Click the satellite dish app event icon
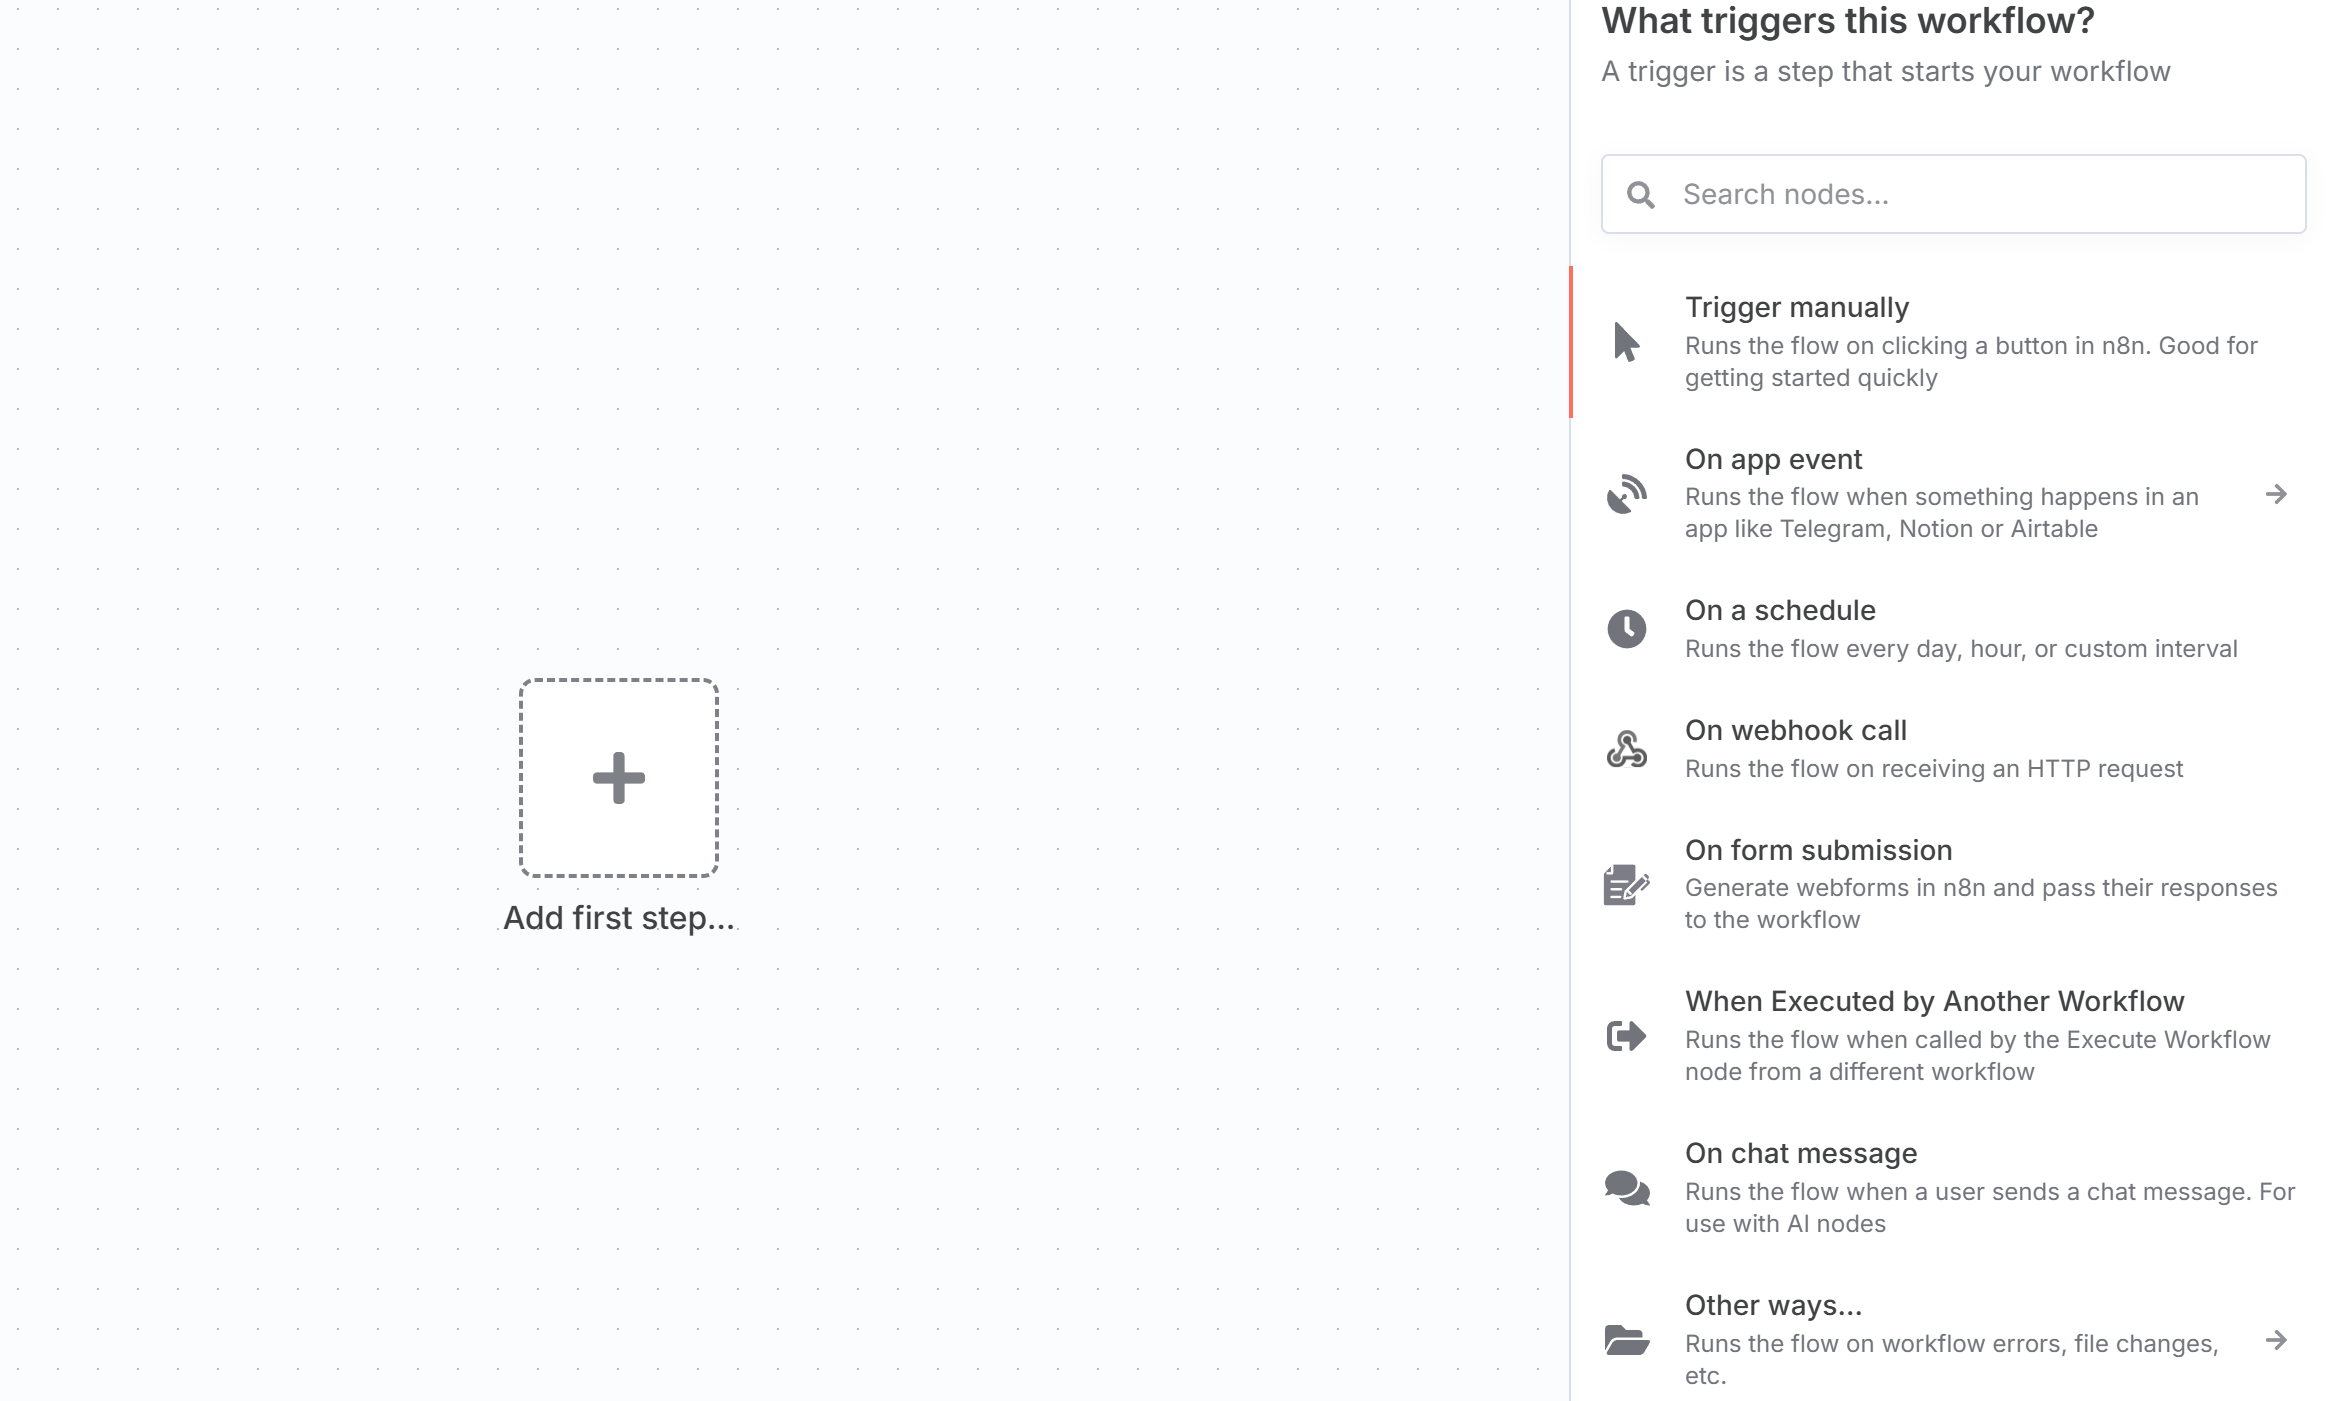2330x1401 pixels. pos(1626,494)
